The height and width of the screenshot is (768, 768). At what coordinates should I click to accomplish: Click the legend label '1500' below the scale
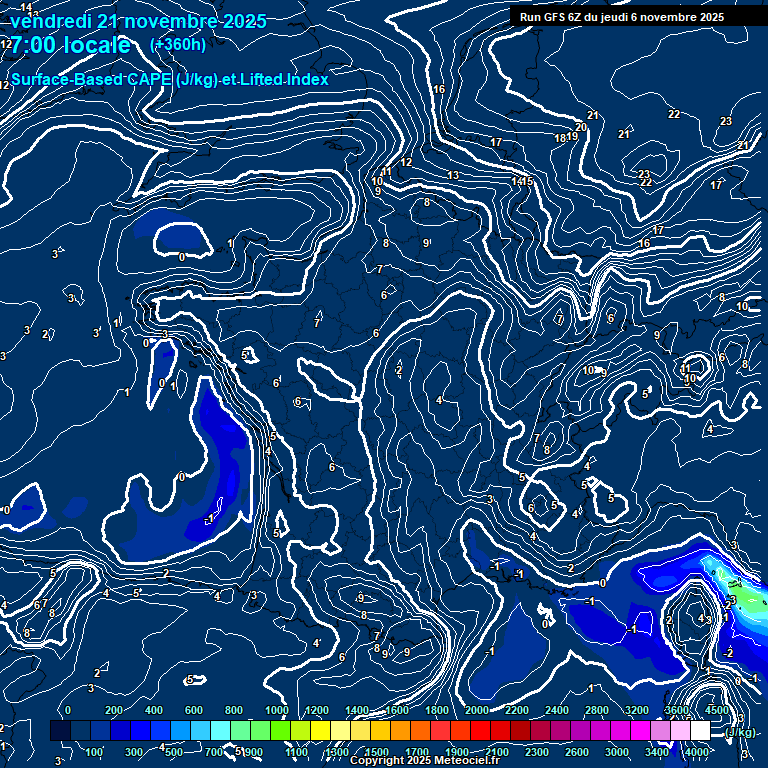tap(377, 752)
